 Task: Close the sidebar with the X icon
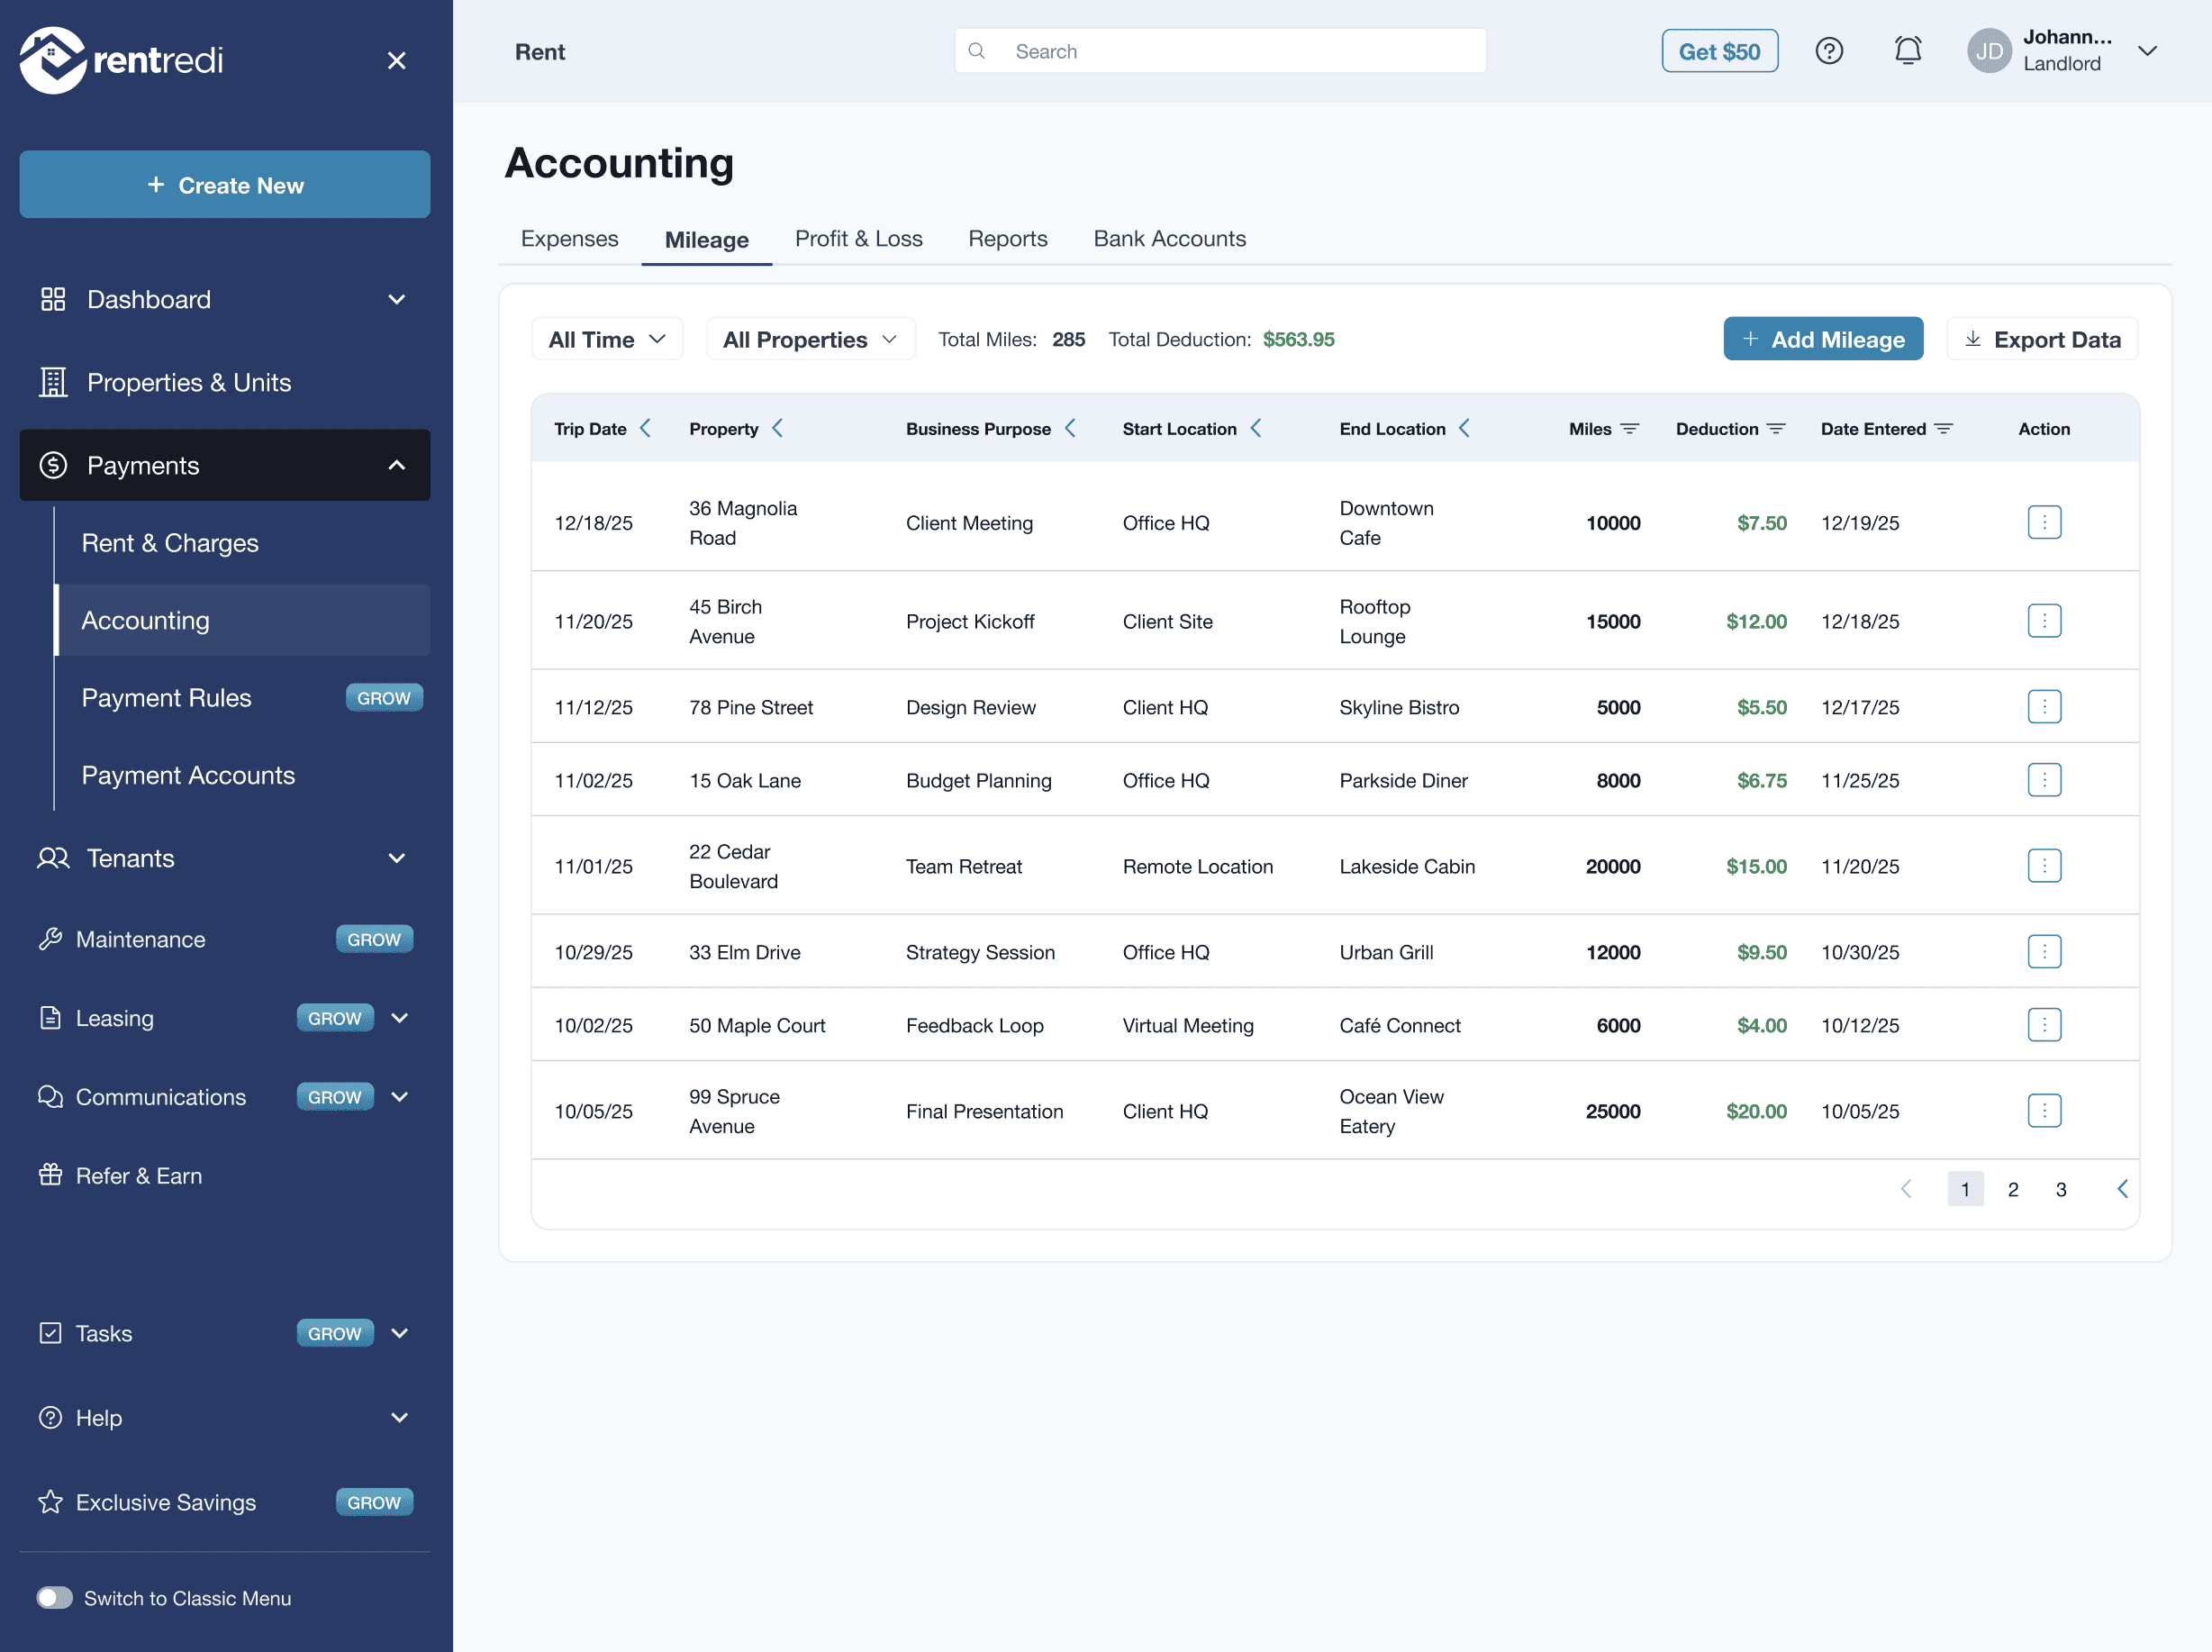pyautogui.click(x=396, y=61)
